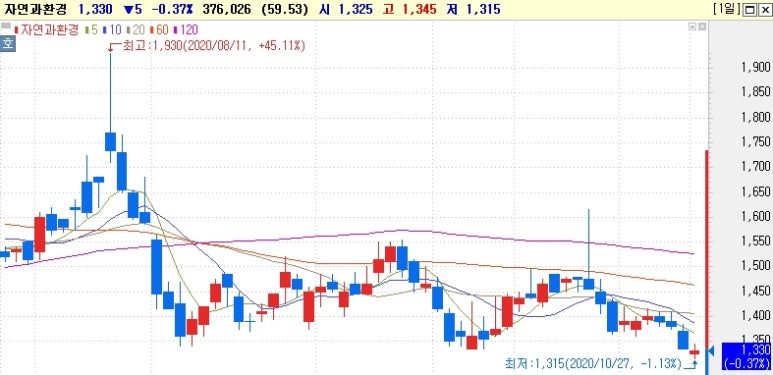Select the 자연과환경 series legend
Screen dimensions: 773x375
click(x=47, y=29)
